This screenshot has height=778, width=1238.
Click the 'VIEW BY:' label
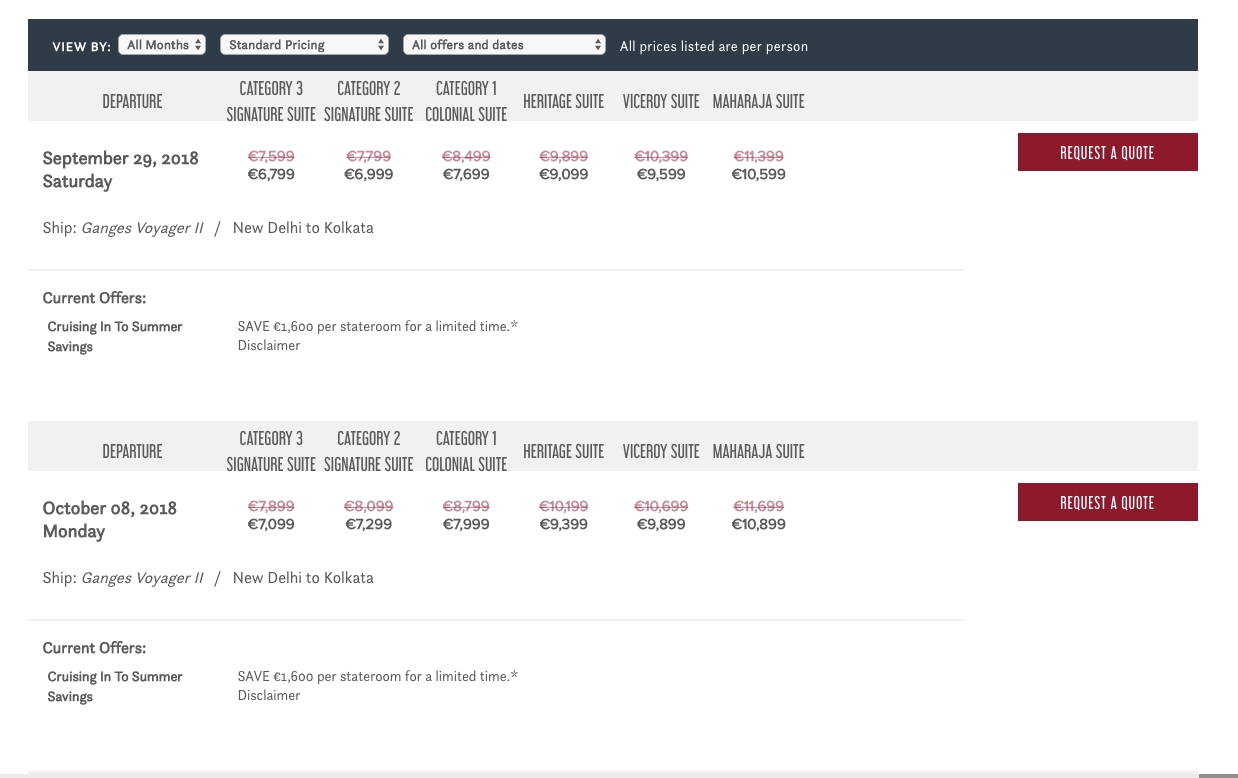point(81,46)
